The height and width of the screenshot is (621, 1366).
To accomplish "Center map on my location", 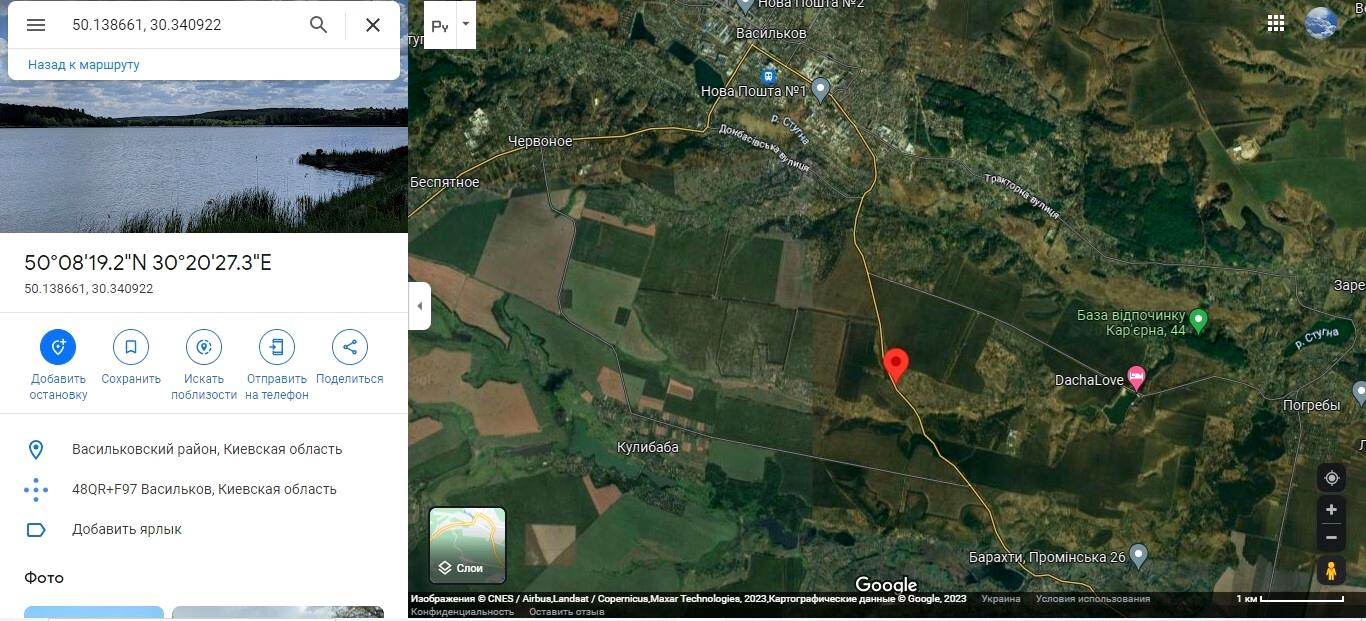I will point(1331,478).
